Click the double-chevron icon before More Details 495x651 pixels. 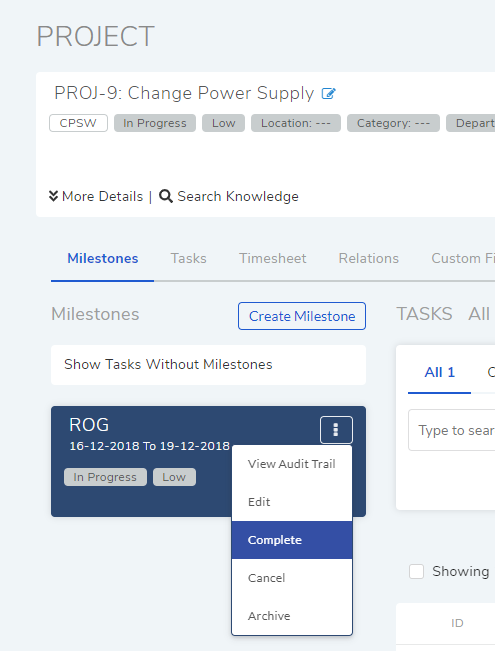[53, 196]
